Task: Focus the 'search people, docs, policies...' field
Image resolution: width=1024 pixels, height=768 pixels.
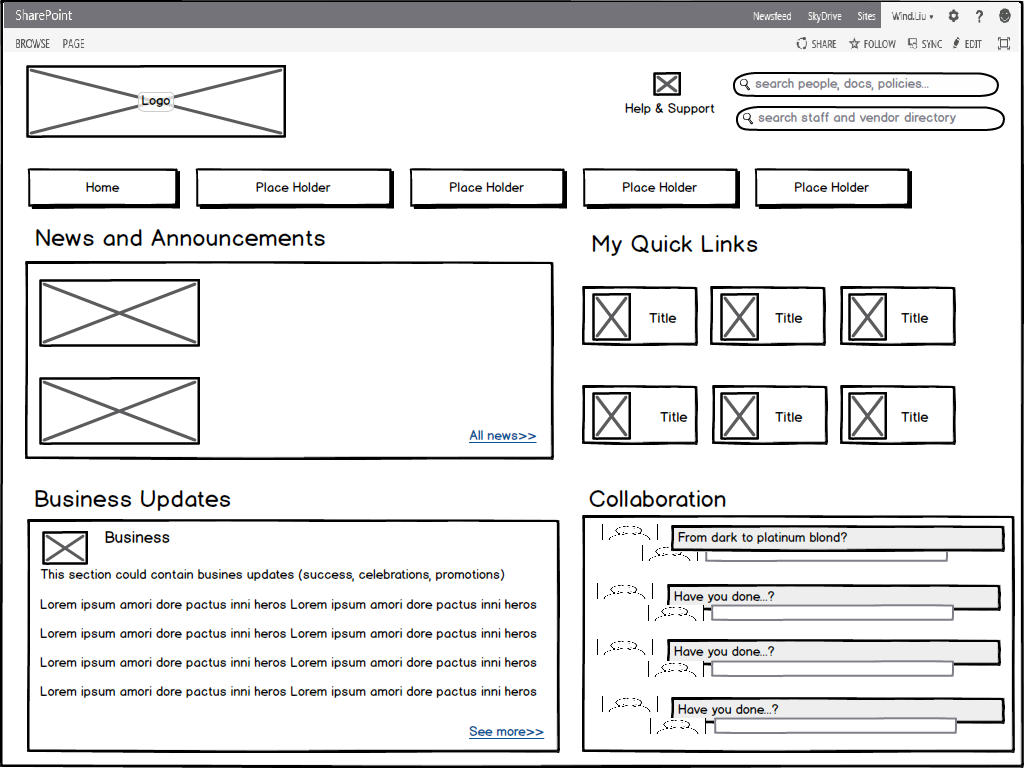Action: [866, 84]
